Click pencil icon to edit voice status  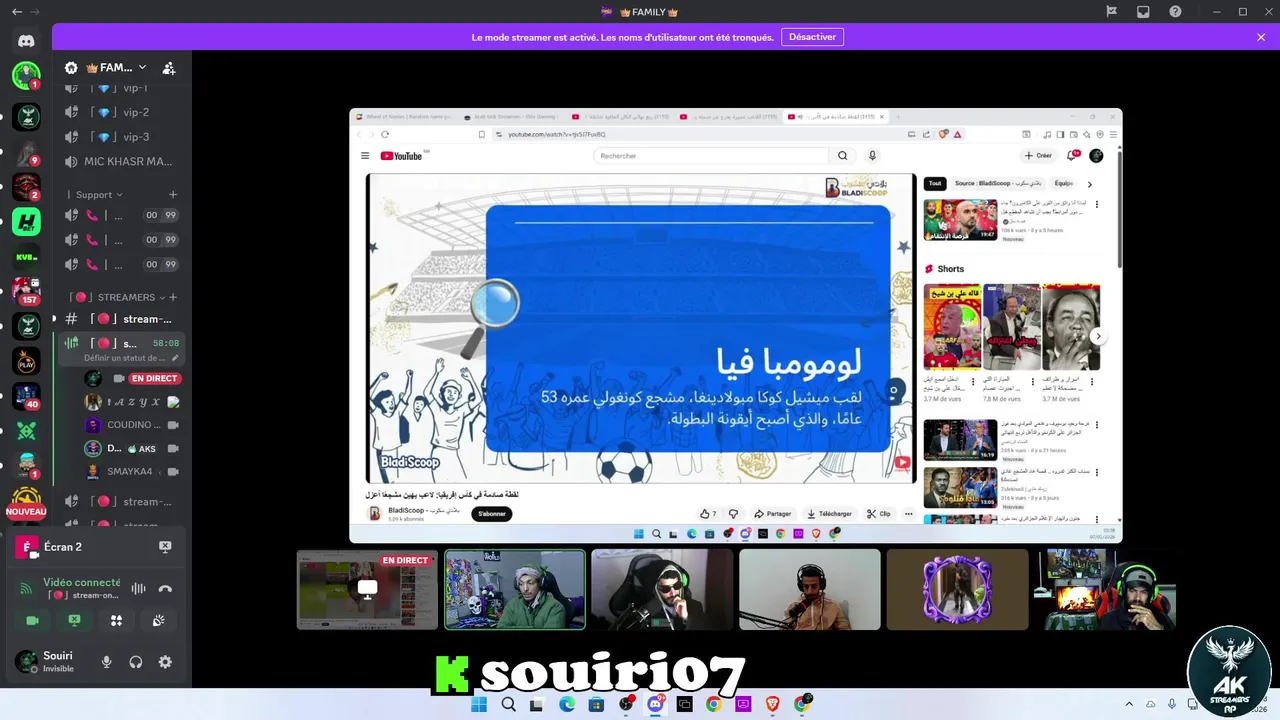pos(175,358)
